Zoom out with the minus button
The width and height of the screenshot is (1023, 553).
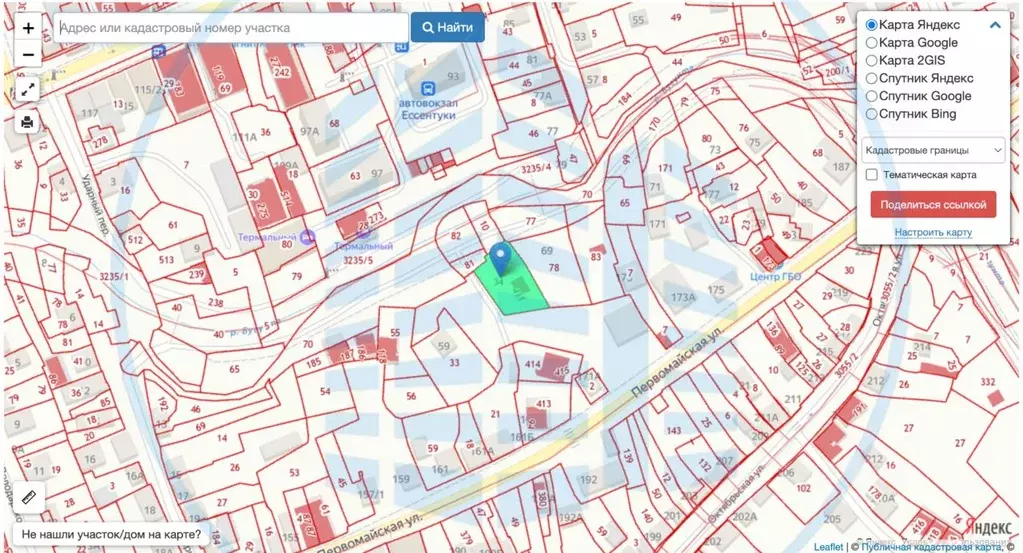(27, 55)
